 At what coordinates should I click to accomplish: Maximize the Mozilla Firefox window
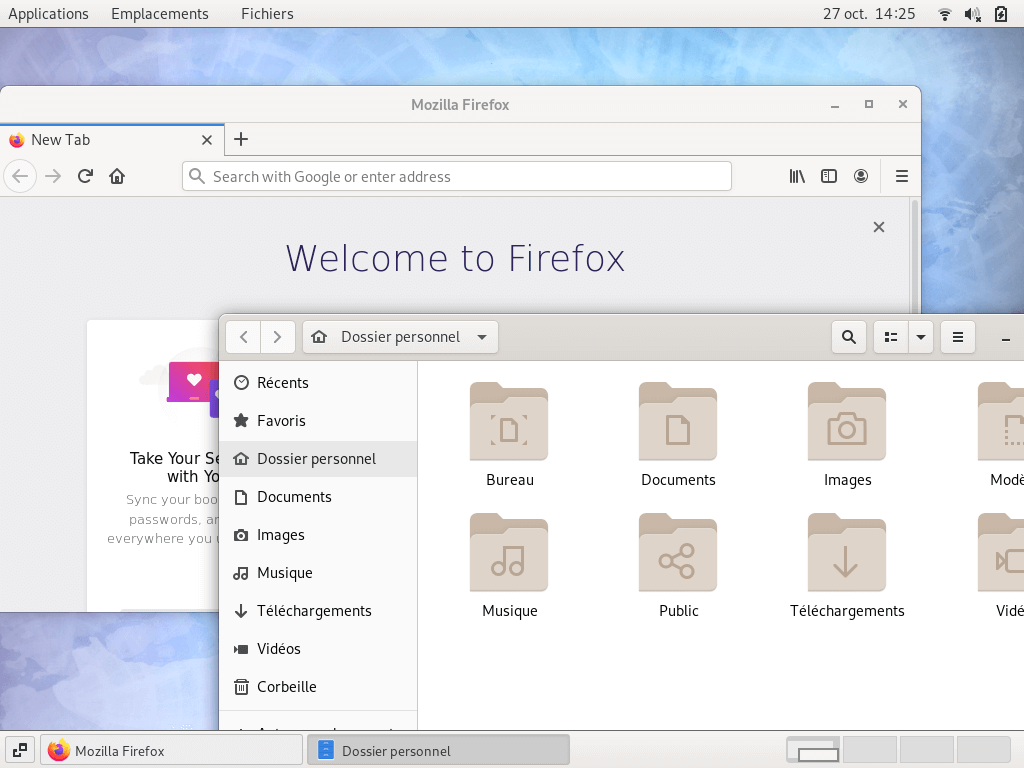(869, 104)
